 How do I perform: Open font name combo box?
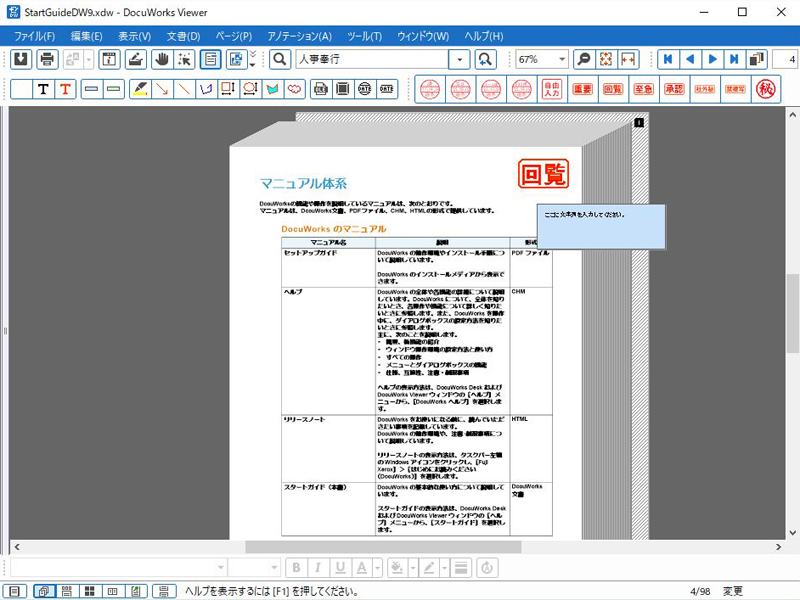tap(118, 568)
